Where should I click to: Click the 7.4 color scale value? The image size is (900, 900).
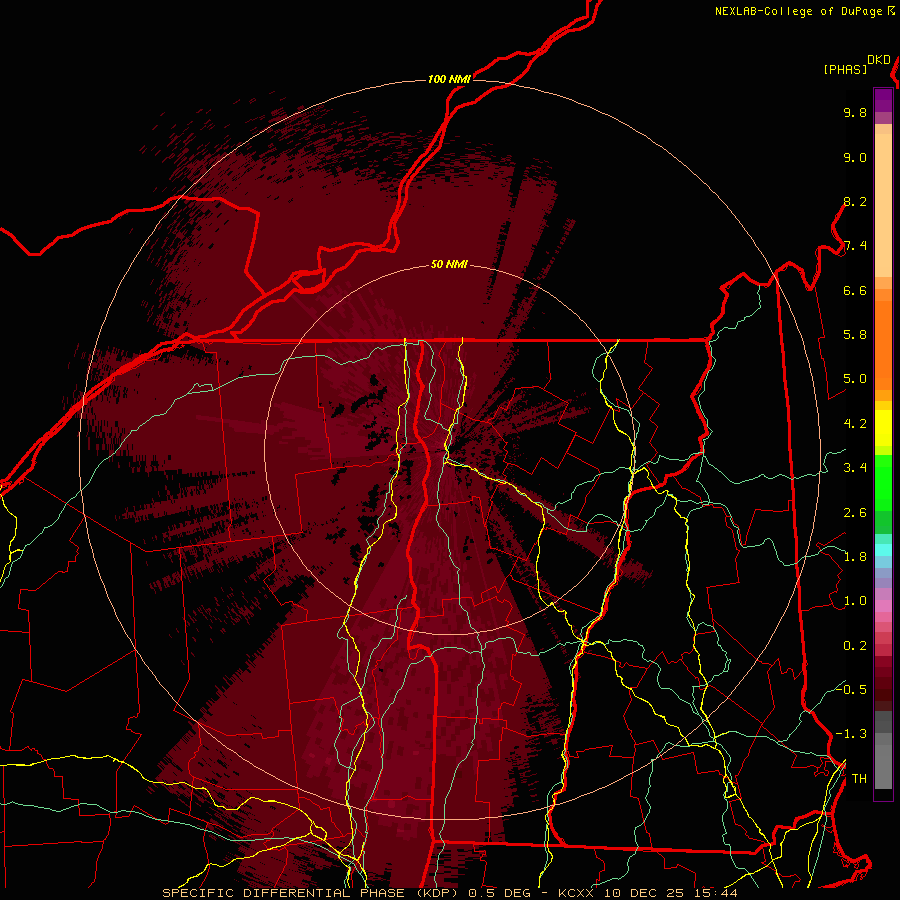point(855,246)
